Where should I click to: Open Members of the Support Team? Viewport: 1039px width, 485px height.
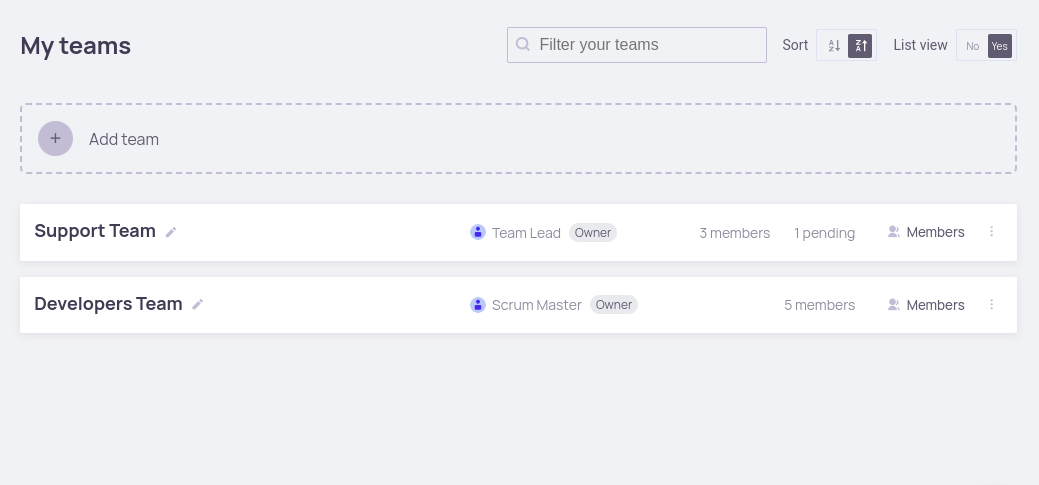point(935,232)
